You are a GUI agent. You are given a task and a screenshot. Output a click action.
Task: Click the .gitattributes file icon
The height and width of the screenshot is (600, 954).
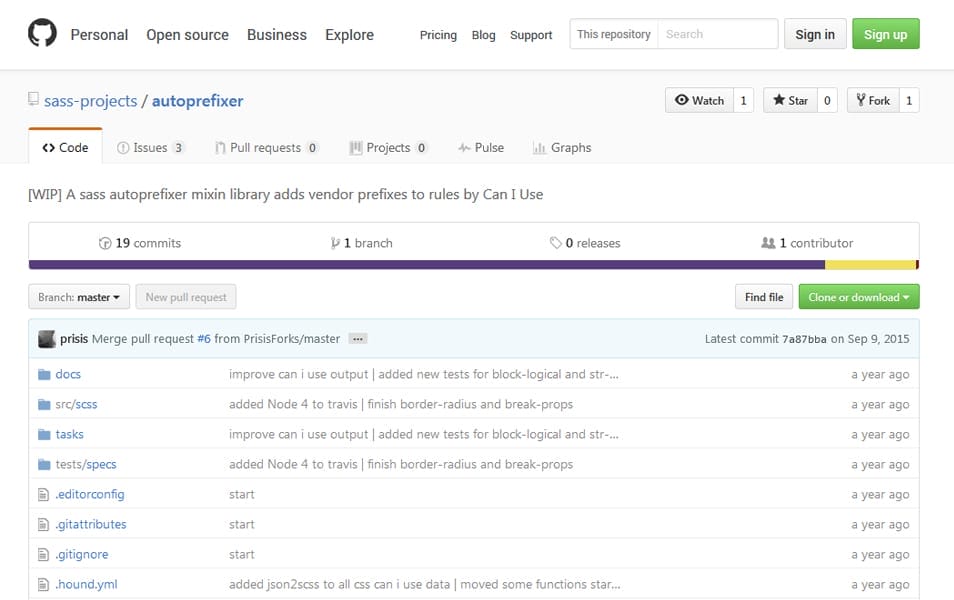[43, 525]
